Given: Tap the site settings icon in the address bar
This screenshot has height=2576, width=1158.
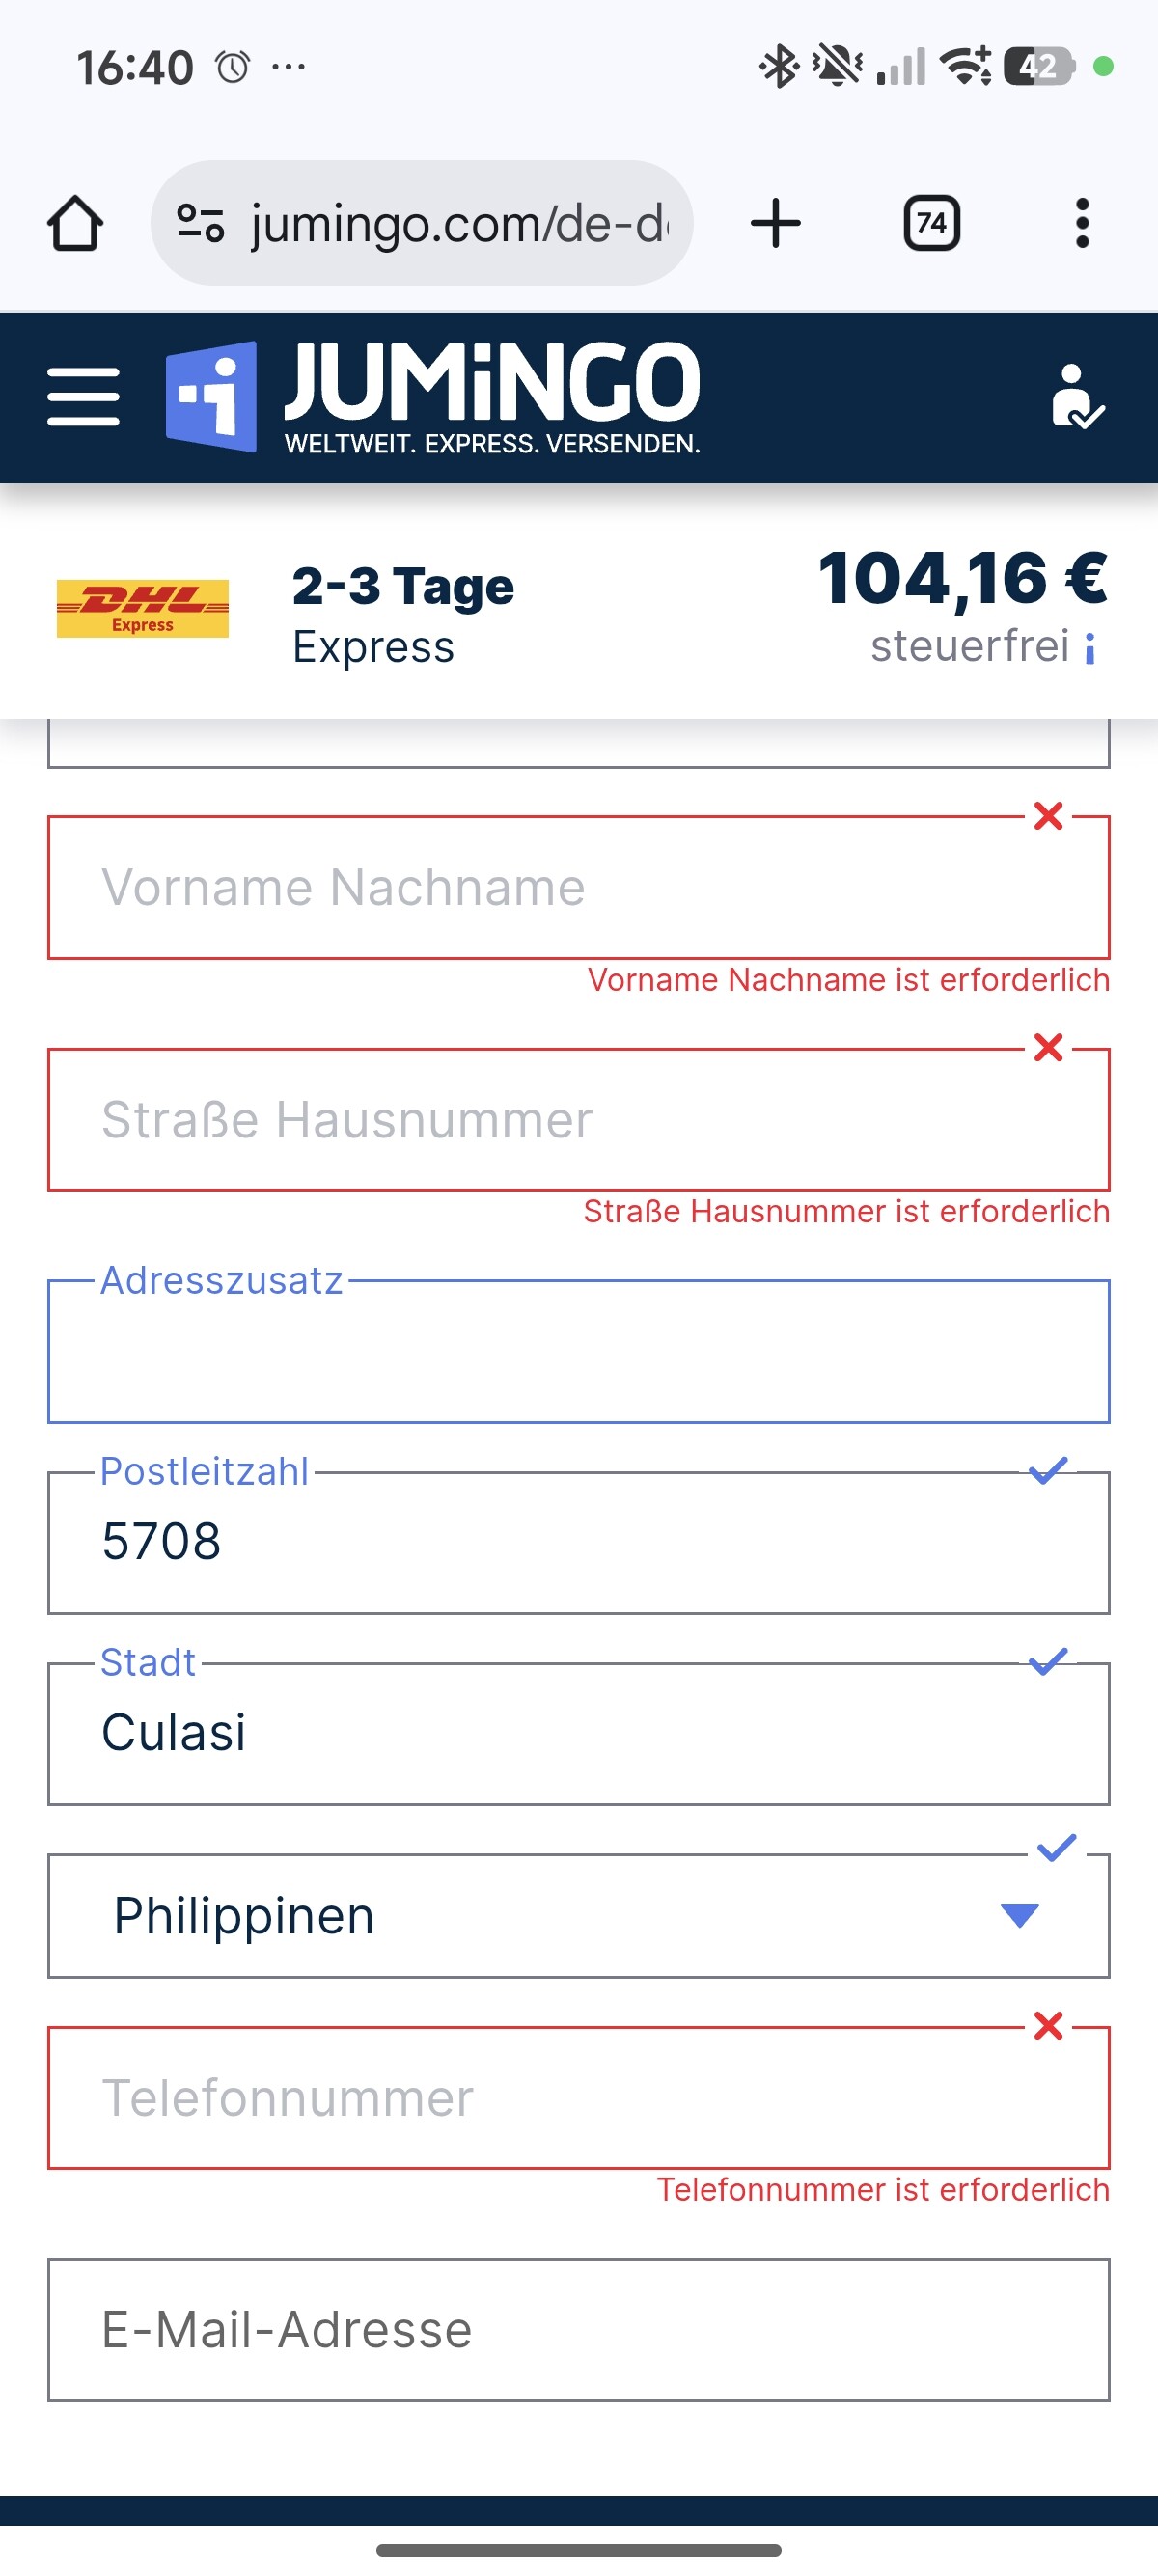Looking at the screenshot, I should point(200,223).
